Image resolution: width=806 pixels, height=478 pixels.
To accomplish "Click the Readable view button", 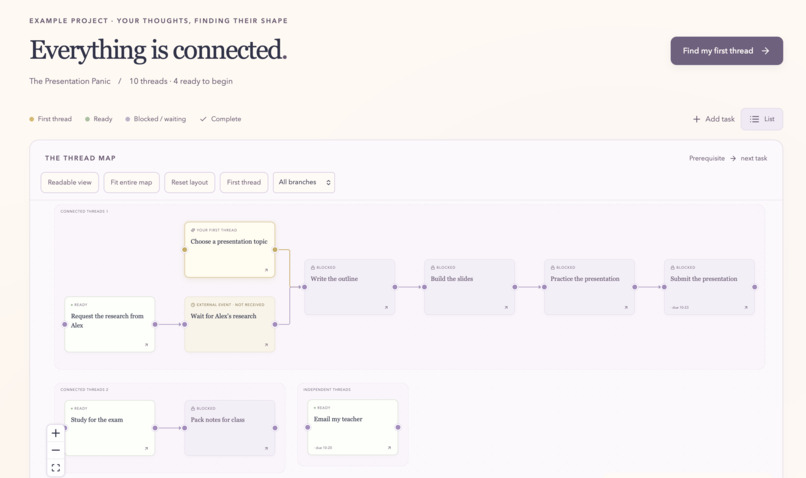I will click(x=69, y=182).
